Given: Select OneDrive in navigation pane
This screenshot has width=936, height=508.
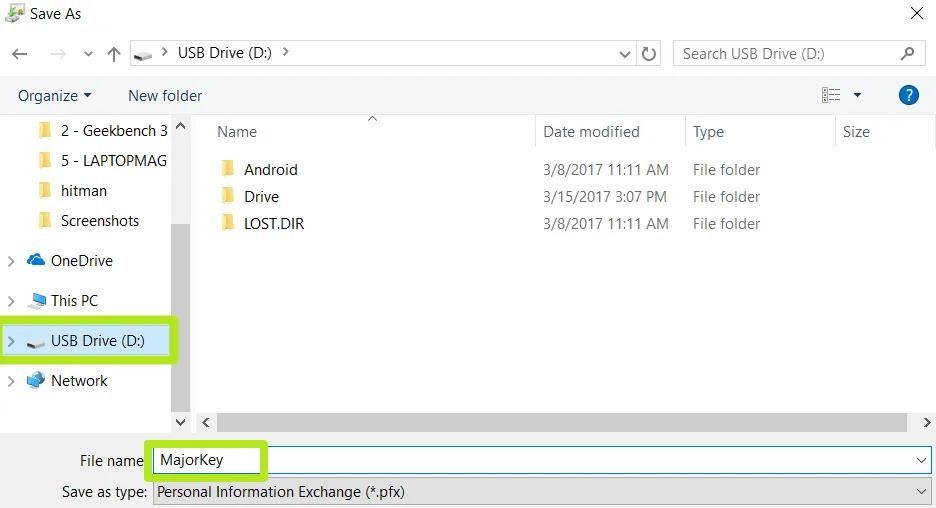Looking at the screenshot, I should 81,260.
